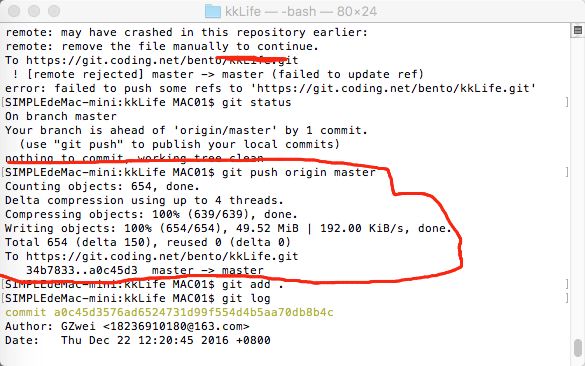Click the 'Counting objects: 654, done.' line
Image resolution: width=585 pixels, height=366 pixels.
pyautogui.click(x=103, y=186)
